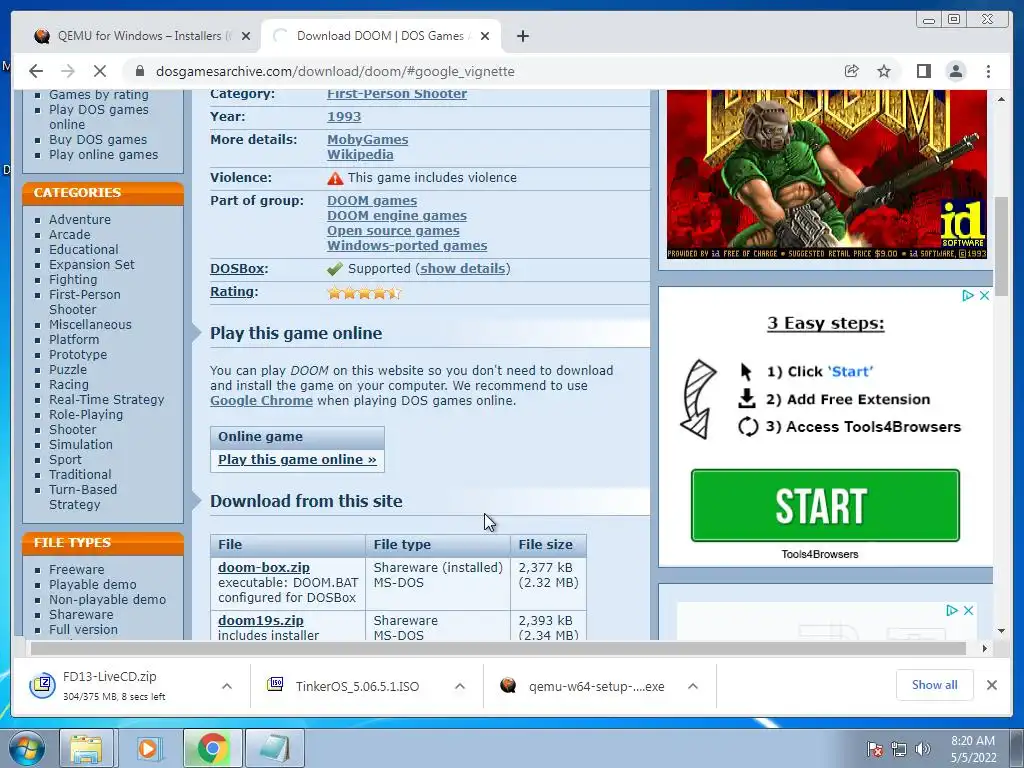The image size is (1024, 768).
Task: Select Puzzle category in sidebar
Action: (x=67, y=370)
